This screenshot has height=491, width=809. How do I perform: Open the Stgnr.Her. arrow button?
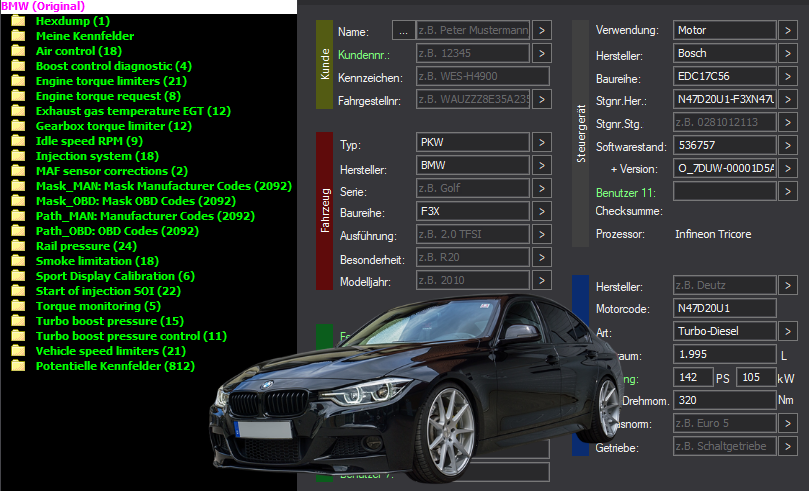pyautogui.click(x=788, y=100)
